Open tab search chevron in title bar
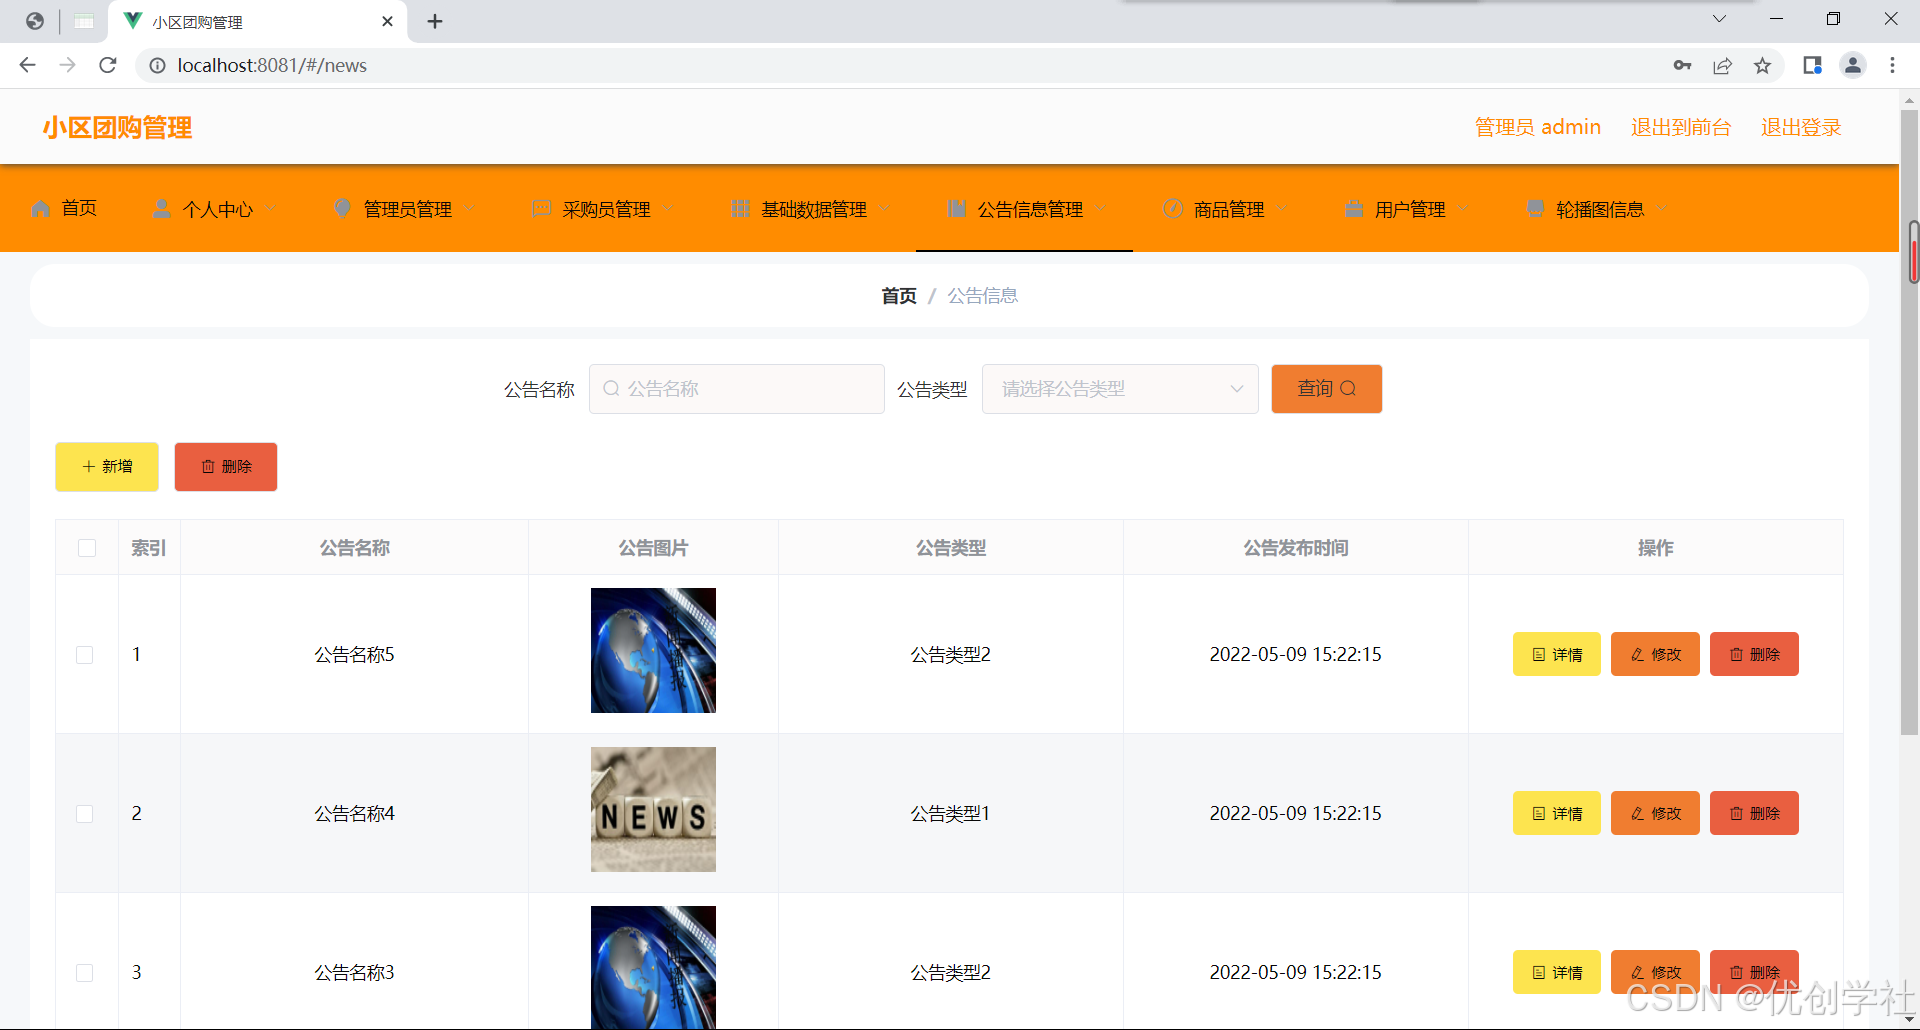The width and height of the screenshot is (1920, 1030). point(1719,19)
